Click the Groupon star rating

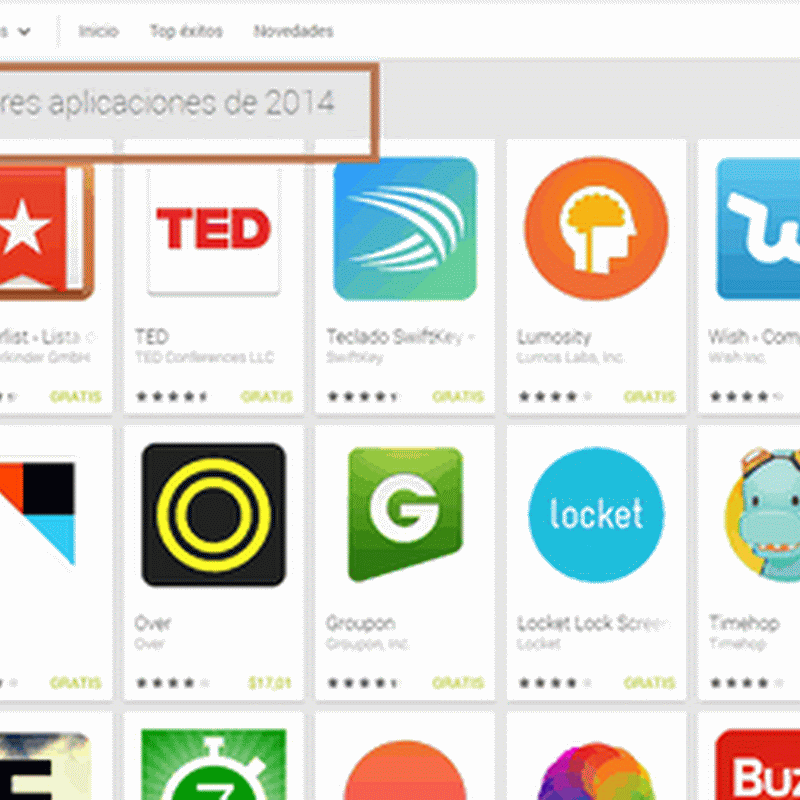pyautogui.click(x=363, y=683)
